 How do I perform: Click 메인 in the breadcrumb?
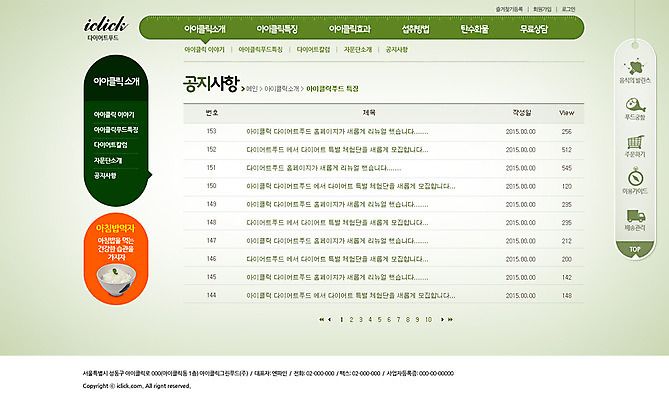[x=252, y=89]
